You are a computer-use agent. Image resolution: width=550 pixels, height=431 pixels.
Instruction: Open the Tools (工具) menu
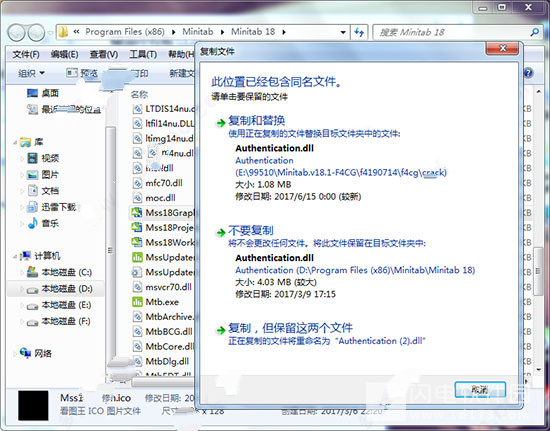click(143, 54)
